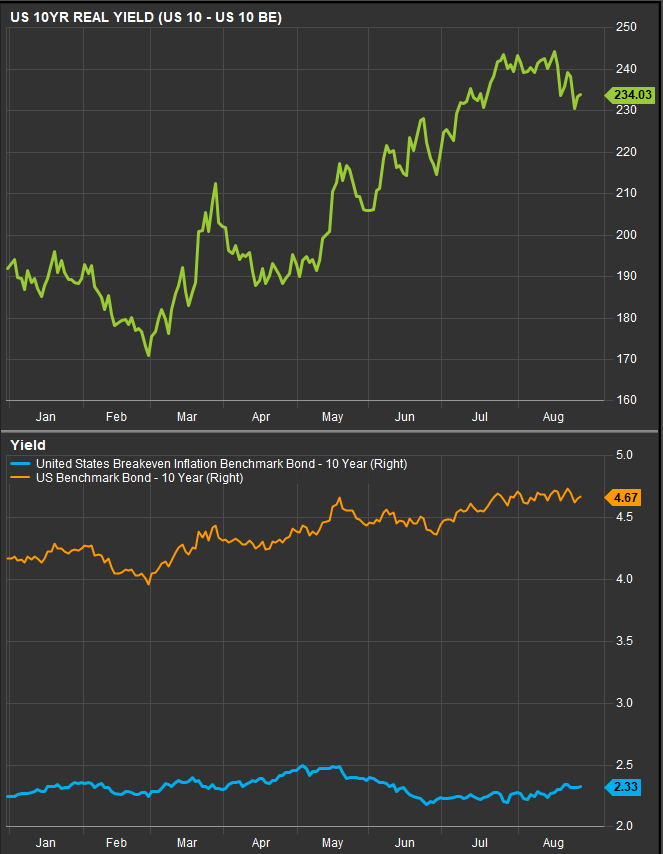The height and width of the screenshot is (854, 663).
Task: Click the 4.5 axis label on Yield chart
Action: click(x=624, y=517)
